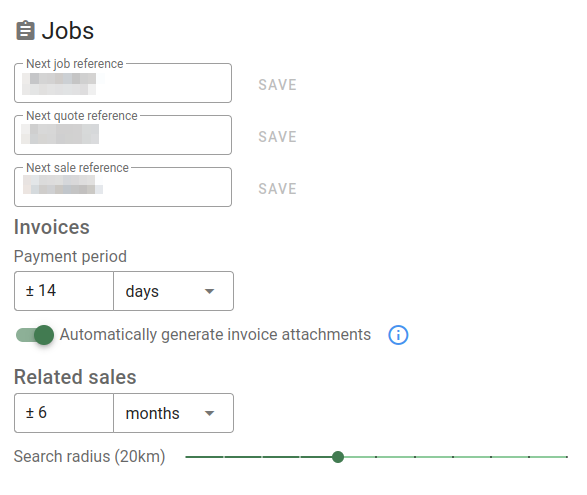587x495 pixels.
Task: Click the Payment period label
Action: click(x=70, y=256)
